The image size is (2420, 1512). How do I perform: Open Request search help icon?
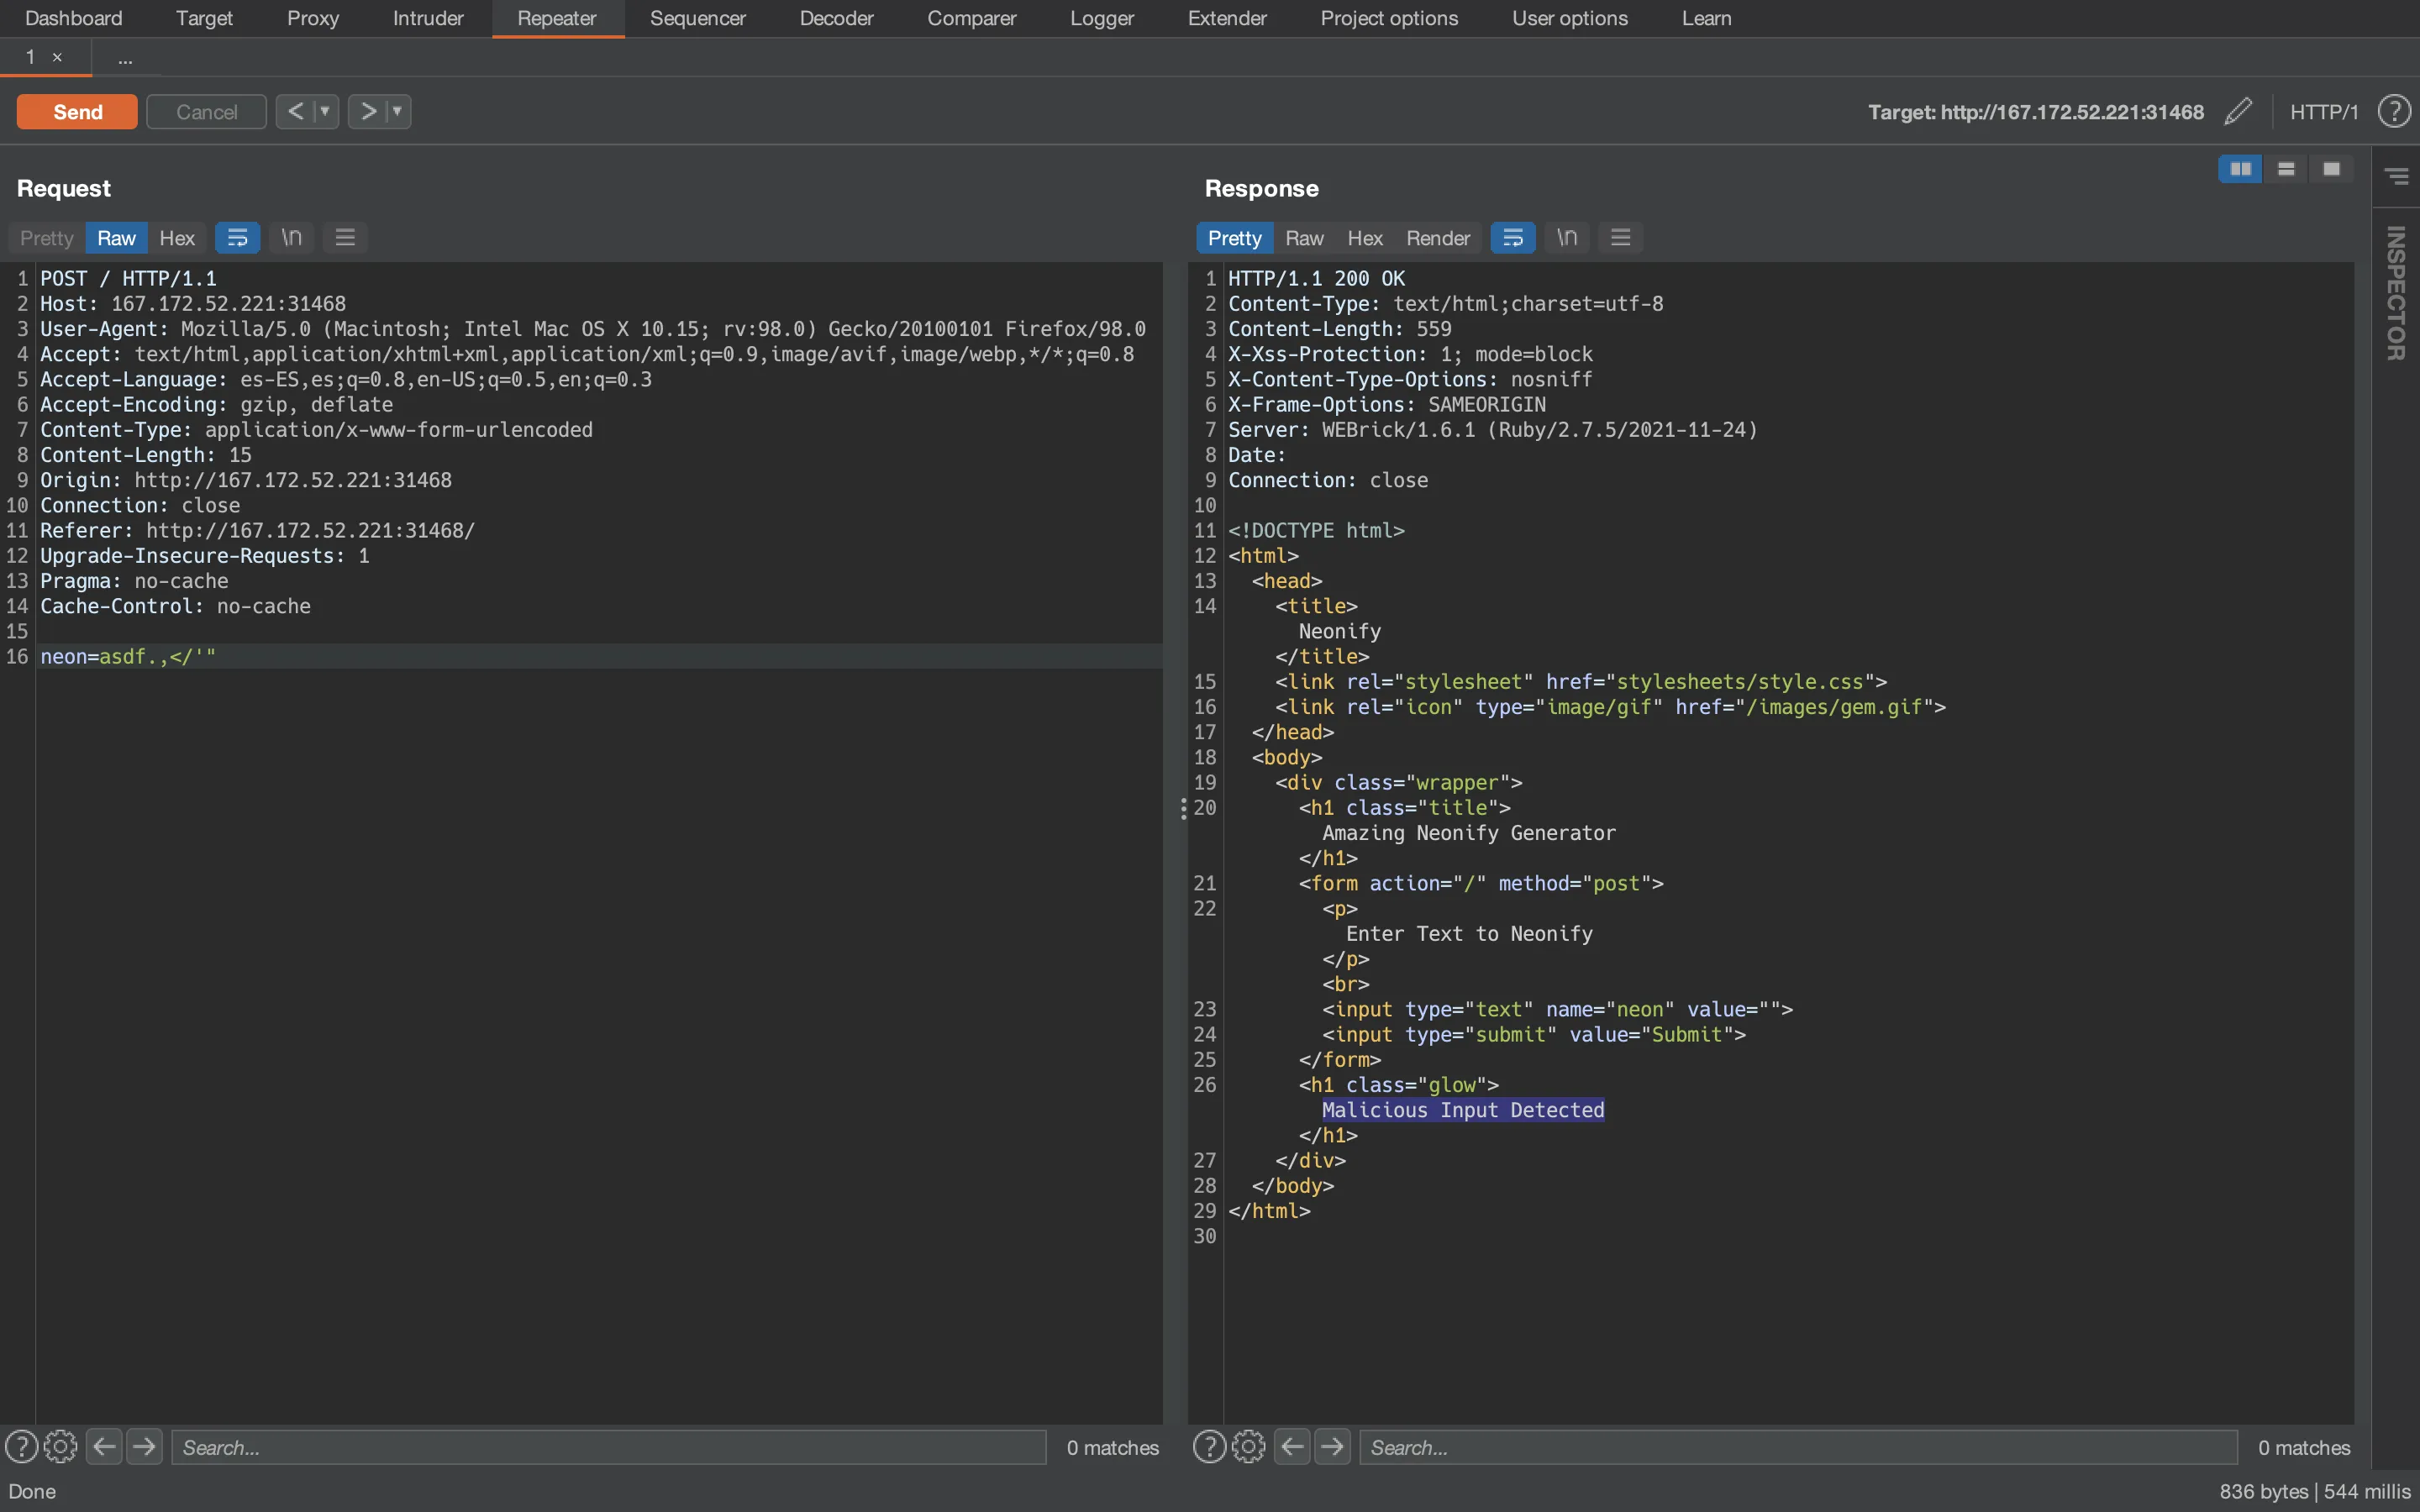(x=21, y=1447)
